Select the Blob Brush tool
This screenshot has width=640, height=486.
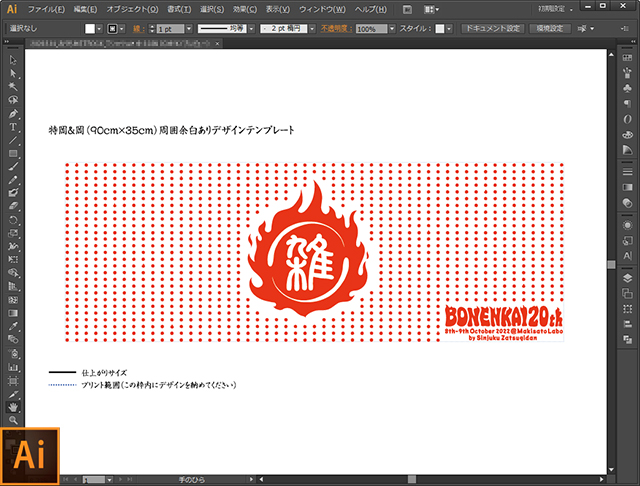[x=13, y=193]
